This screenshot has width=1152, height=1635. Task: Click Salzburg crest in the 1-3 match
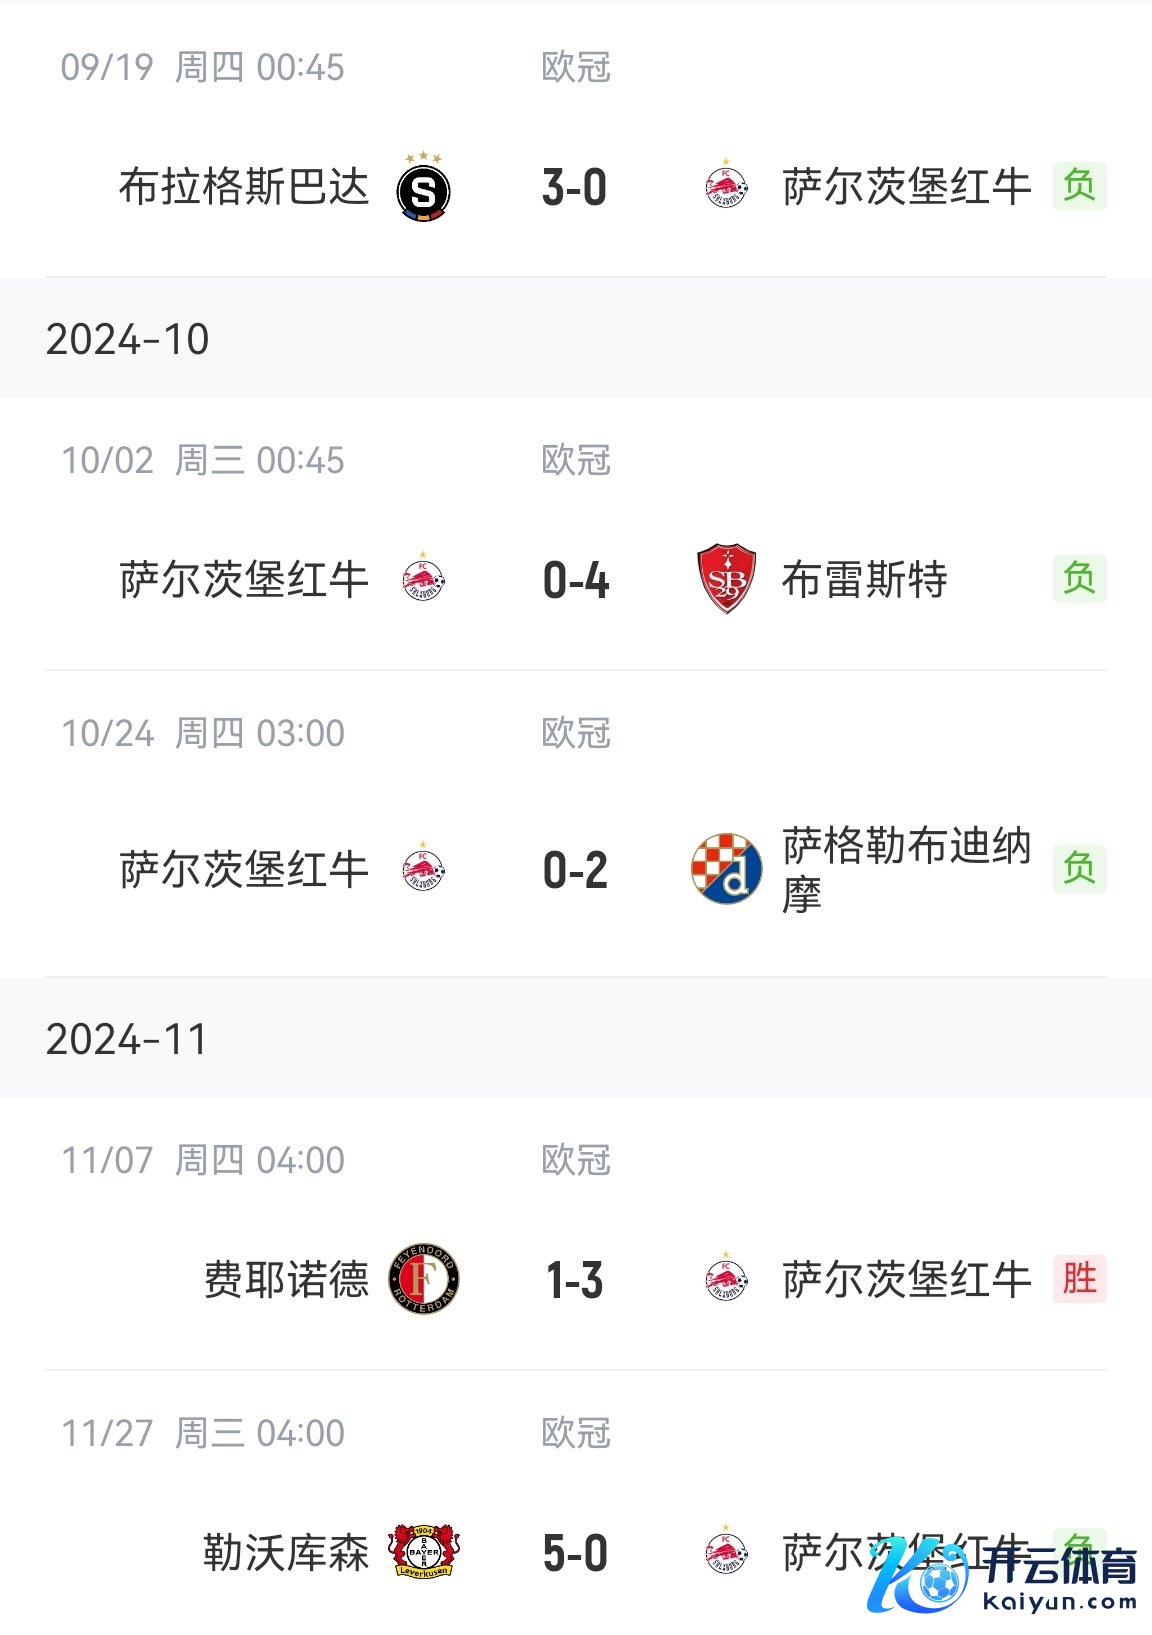726,1279
